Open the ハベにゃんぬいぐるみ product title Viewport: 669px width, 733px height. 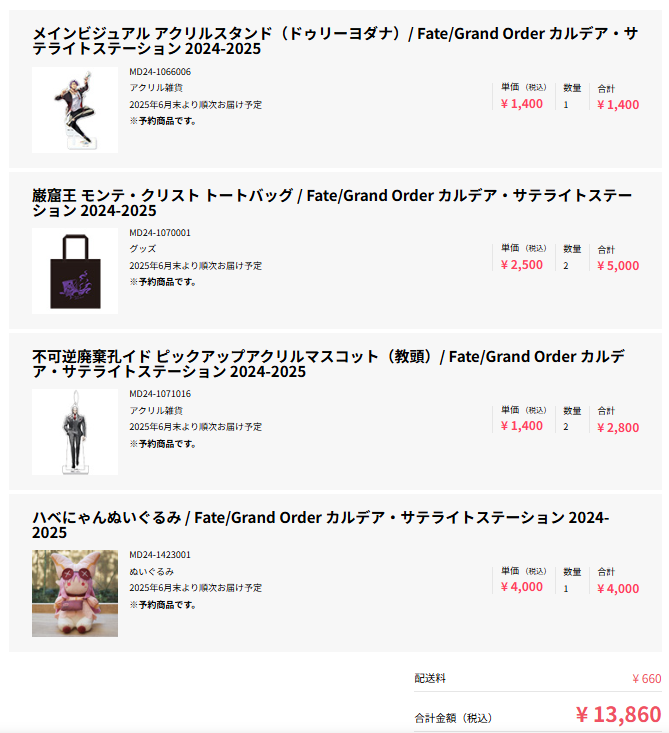[321, 525]
